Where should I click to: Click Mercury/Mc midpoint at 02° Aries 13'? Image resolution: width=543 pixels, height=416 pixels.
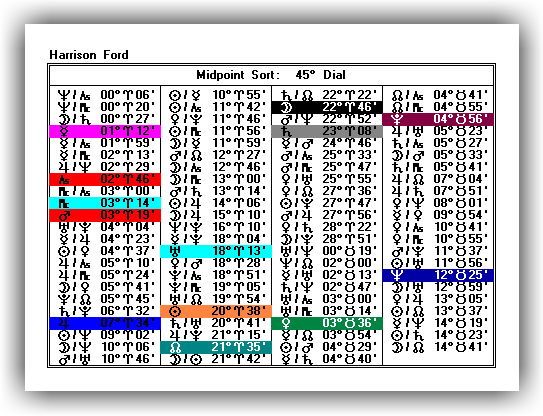point(105,155)
